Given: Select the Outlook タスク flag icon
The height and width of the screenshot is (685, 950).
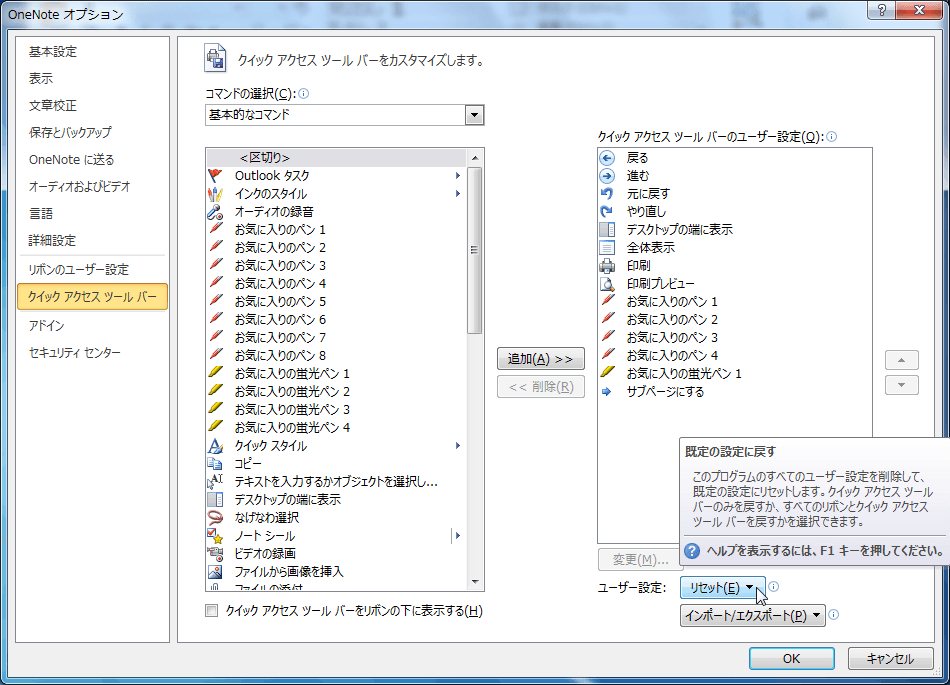Looking at the screenshot, I should click(x=215, y=176).
